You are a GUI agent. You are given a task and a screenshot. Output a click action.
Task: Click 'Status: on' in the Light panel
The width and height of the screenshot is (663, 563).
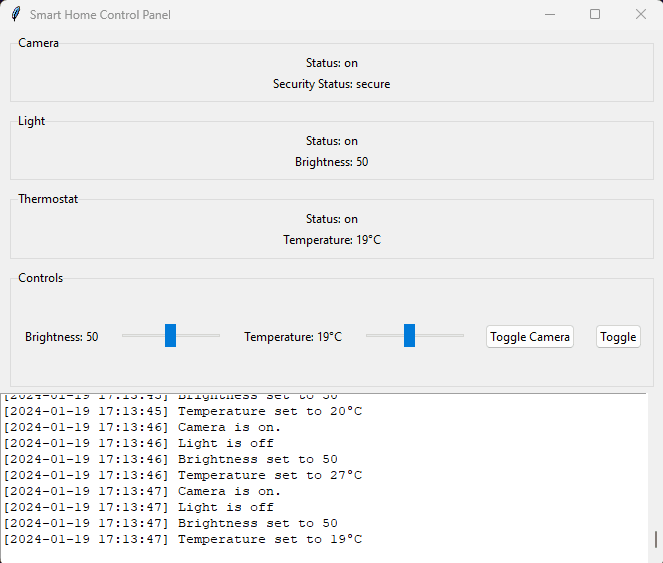[x=332, y=141]
